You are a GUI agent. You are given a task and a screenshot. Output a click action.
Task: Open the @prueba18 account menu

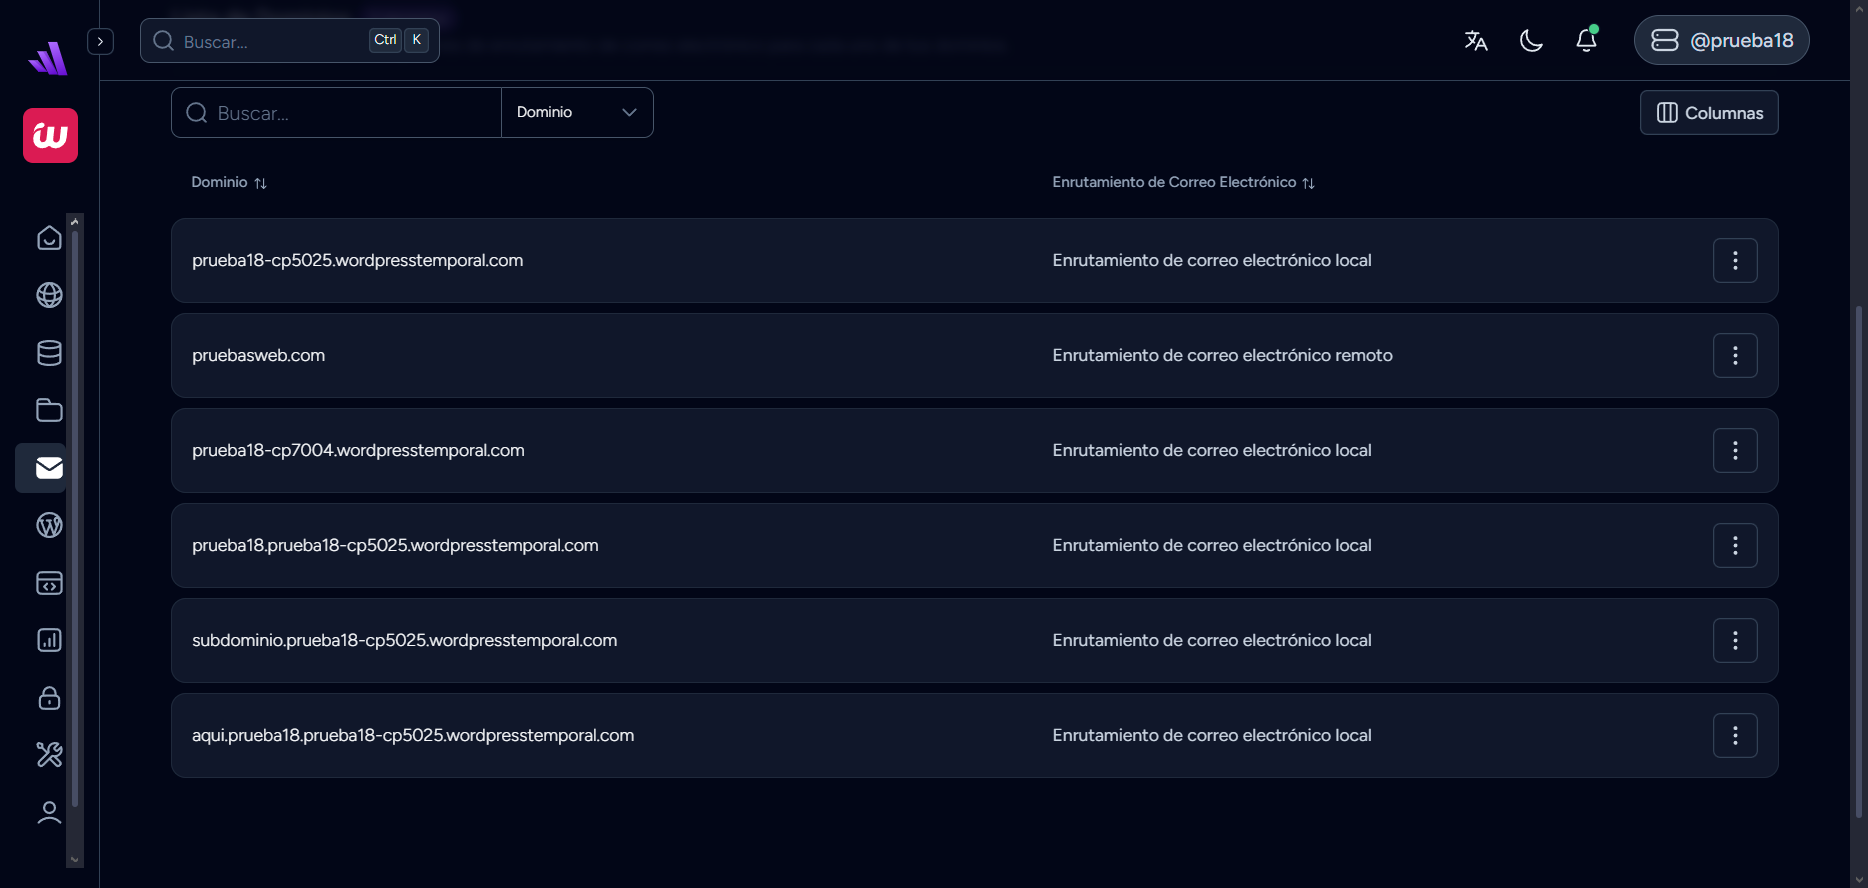click(1721, 40)
